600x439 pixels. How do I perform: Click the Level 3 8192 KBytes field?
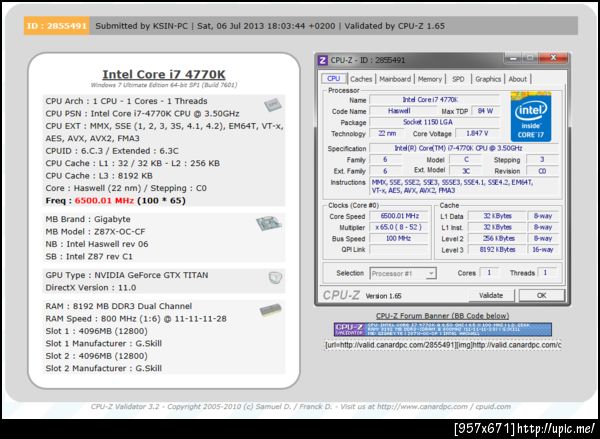coord(497,250)
